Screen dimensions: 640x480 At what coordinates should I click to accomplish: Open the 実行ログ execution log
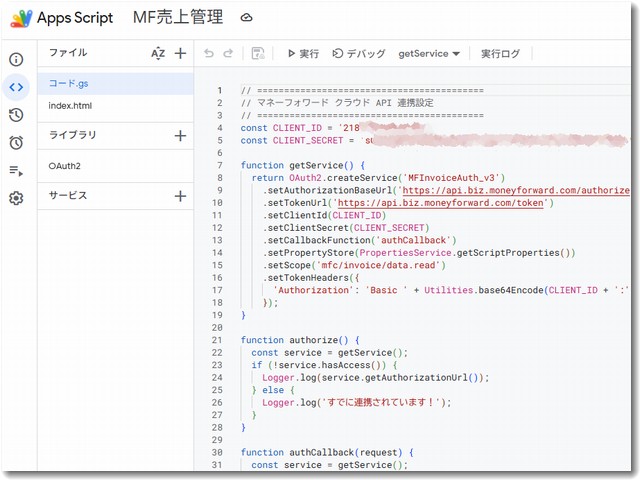[500, 54]
